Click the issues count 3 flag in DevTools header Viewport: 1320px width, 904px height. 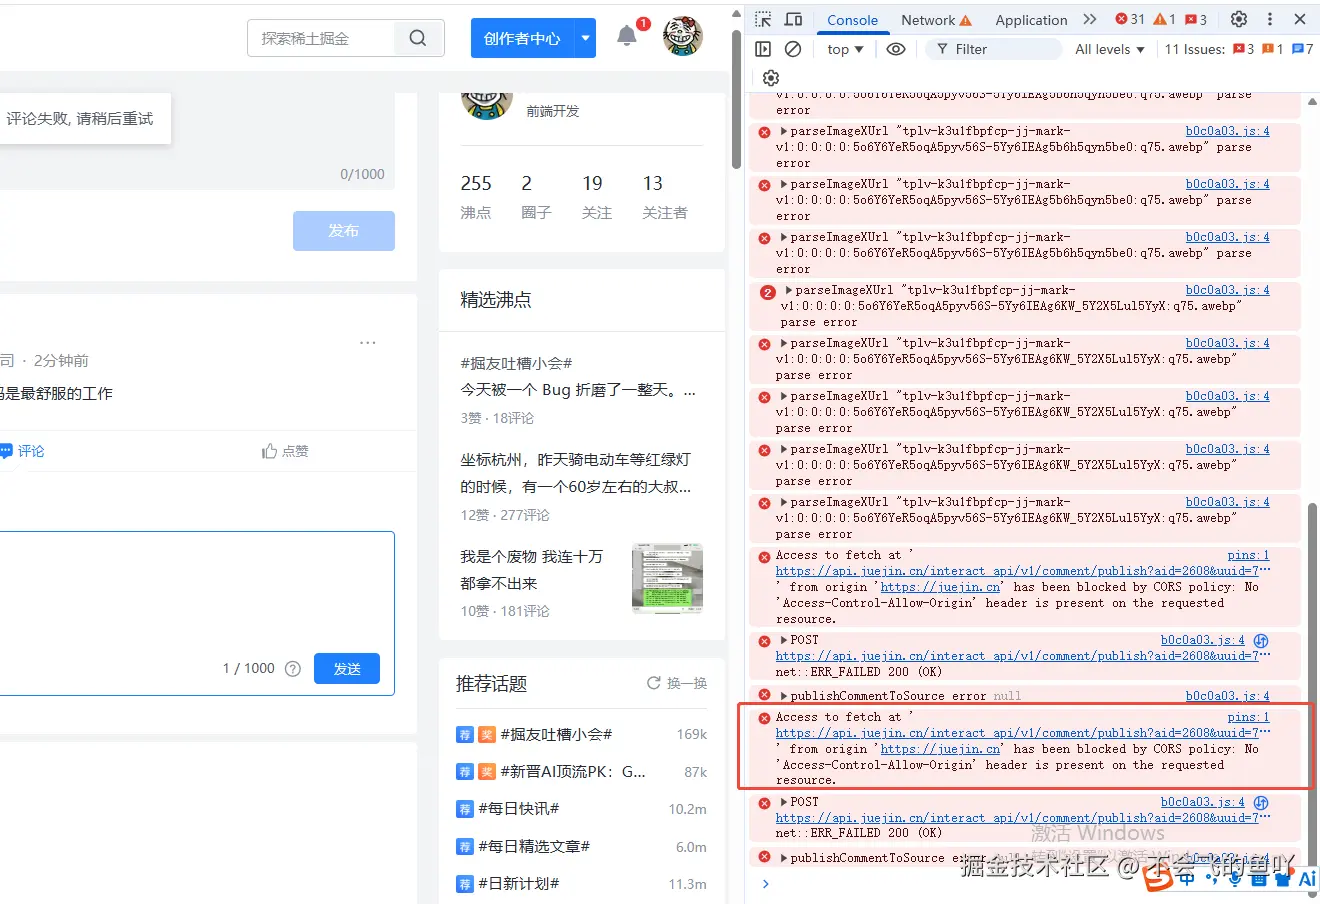point(1196,19)
